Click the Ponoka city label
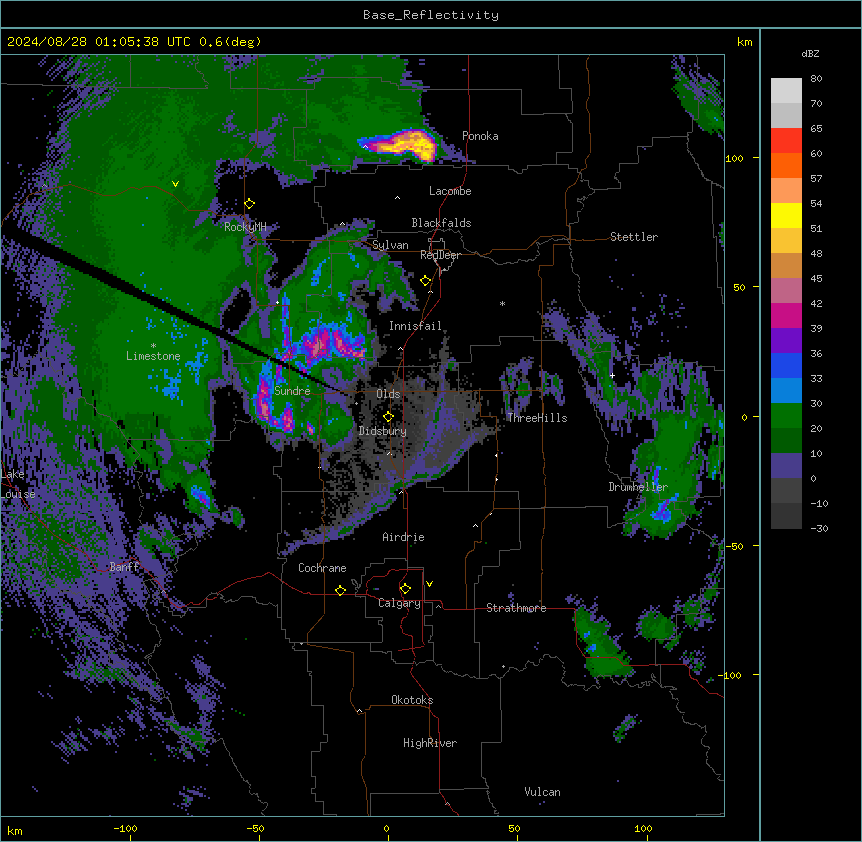 [480, 136]
